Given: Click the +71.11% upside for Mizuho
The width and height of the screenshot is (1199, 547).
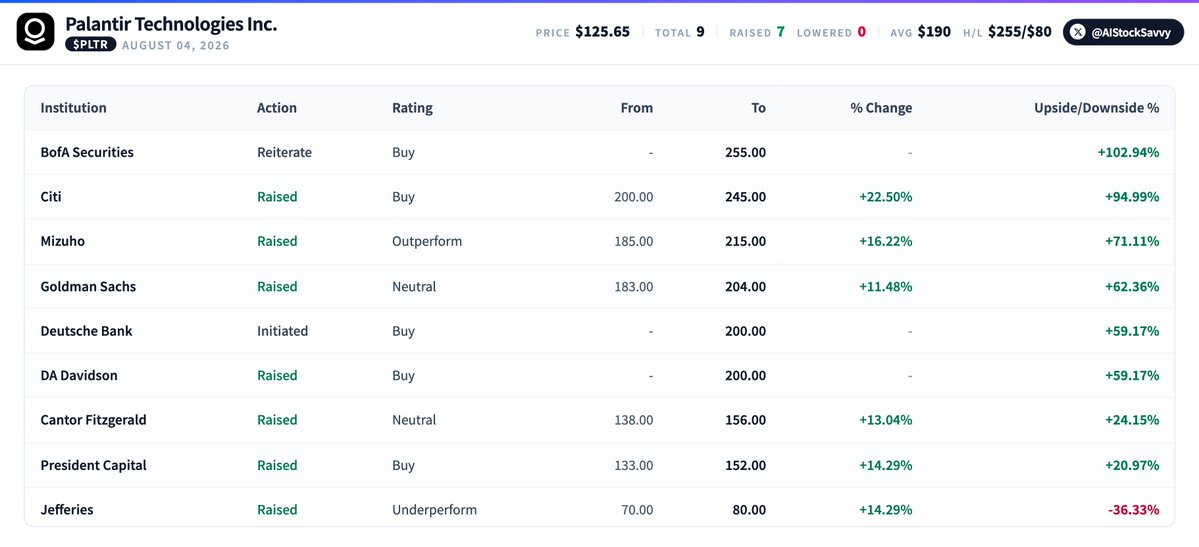Looking at the screenshot, I should [x=1132, y=241].
